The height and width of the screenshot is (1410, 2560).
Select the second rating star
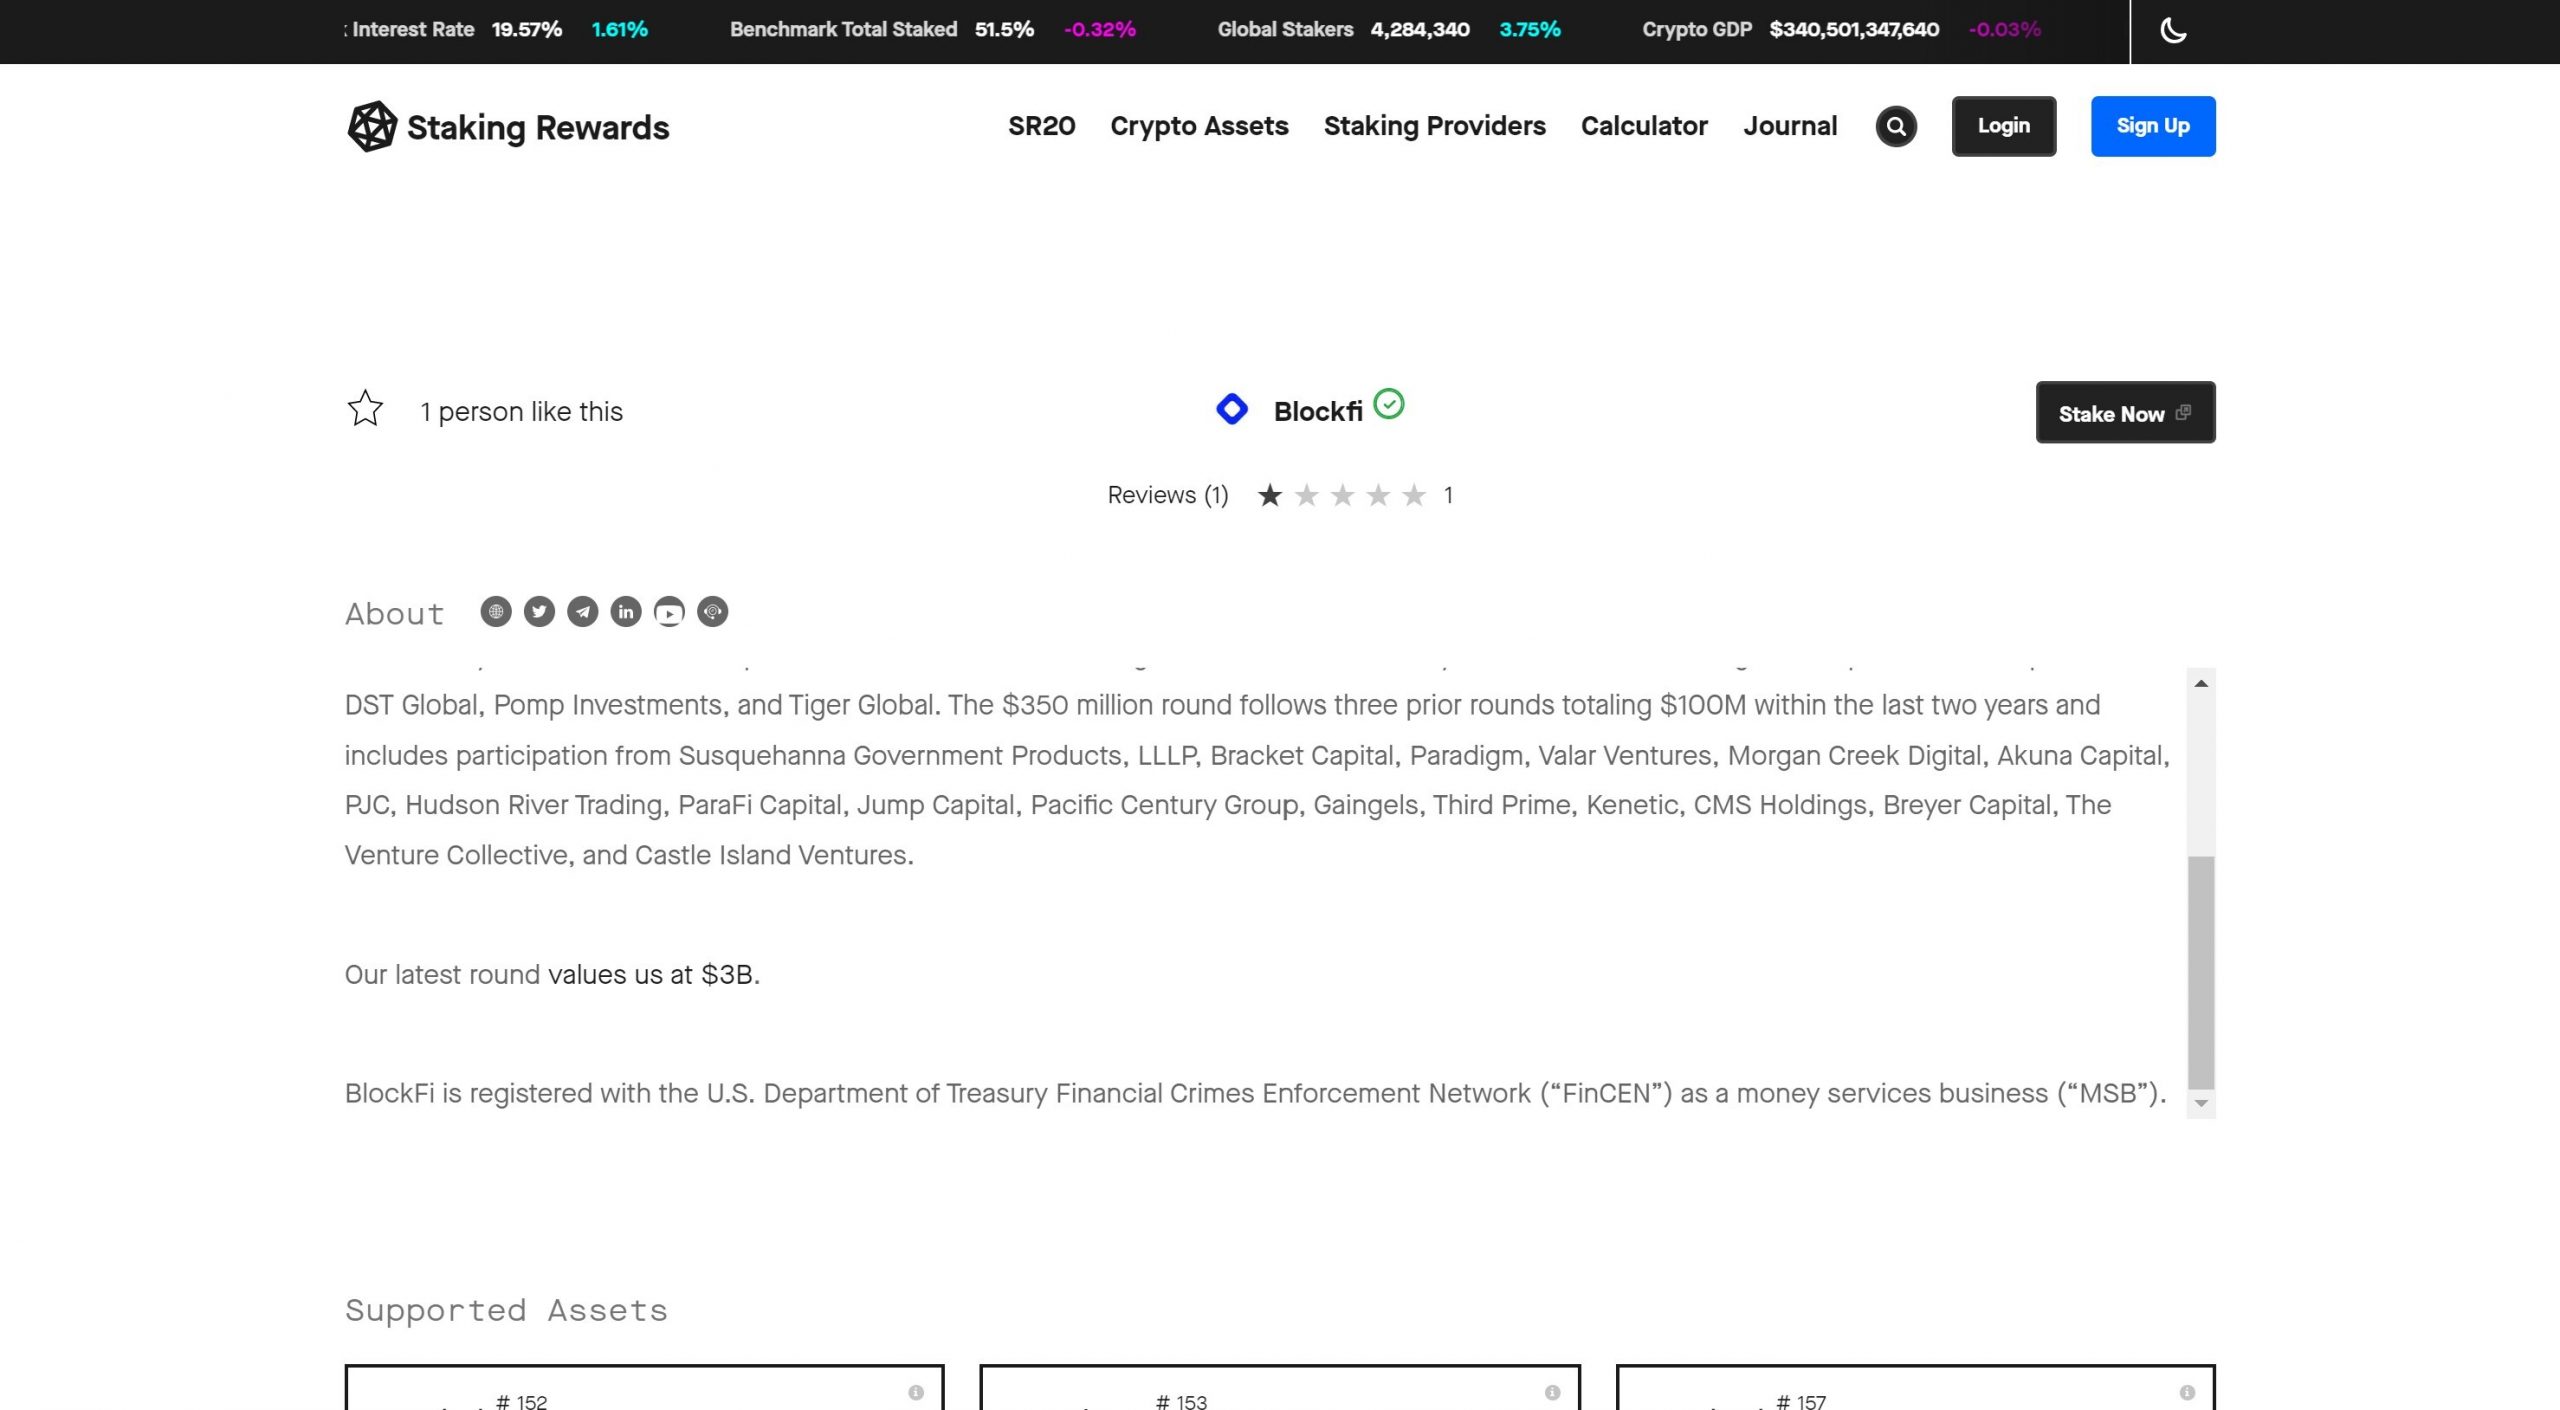point(1306,495)
